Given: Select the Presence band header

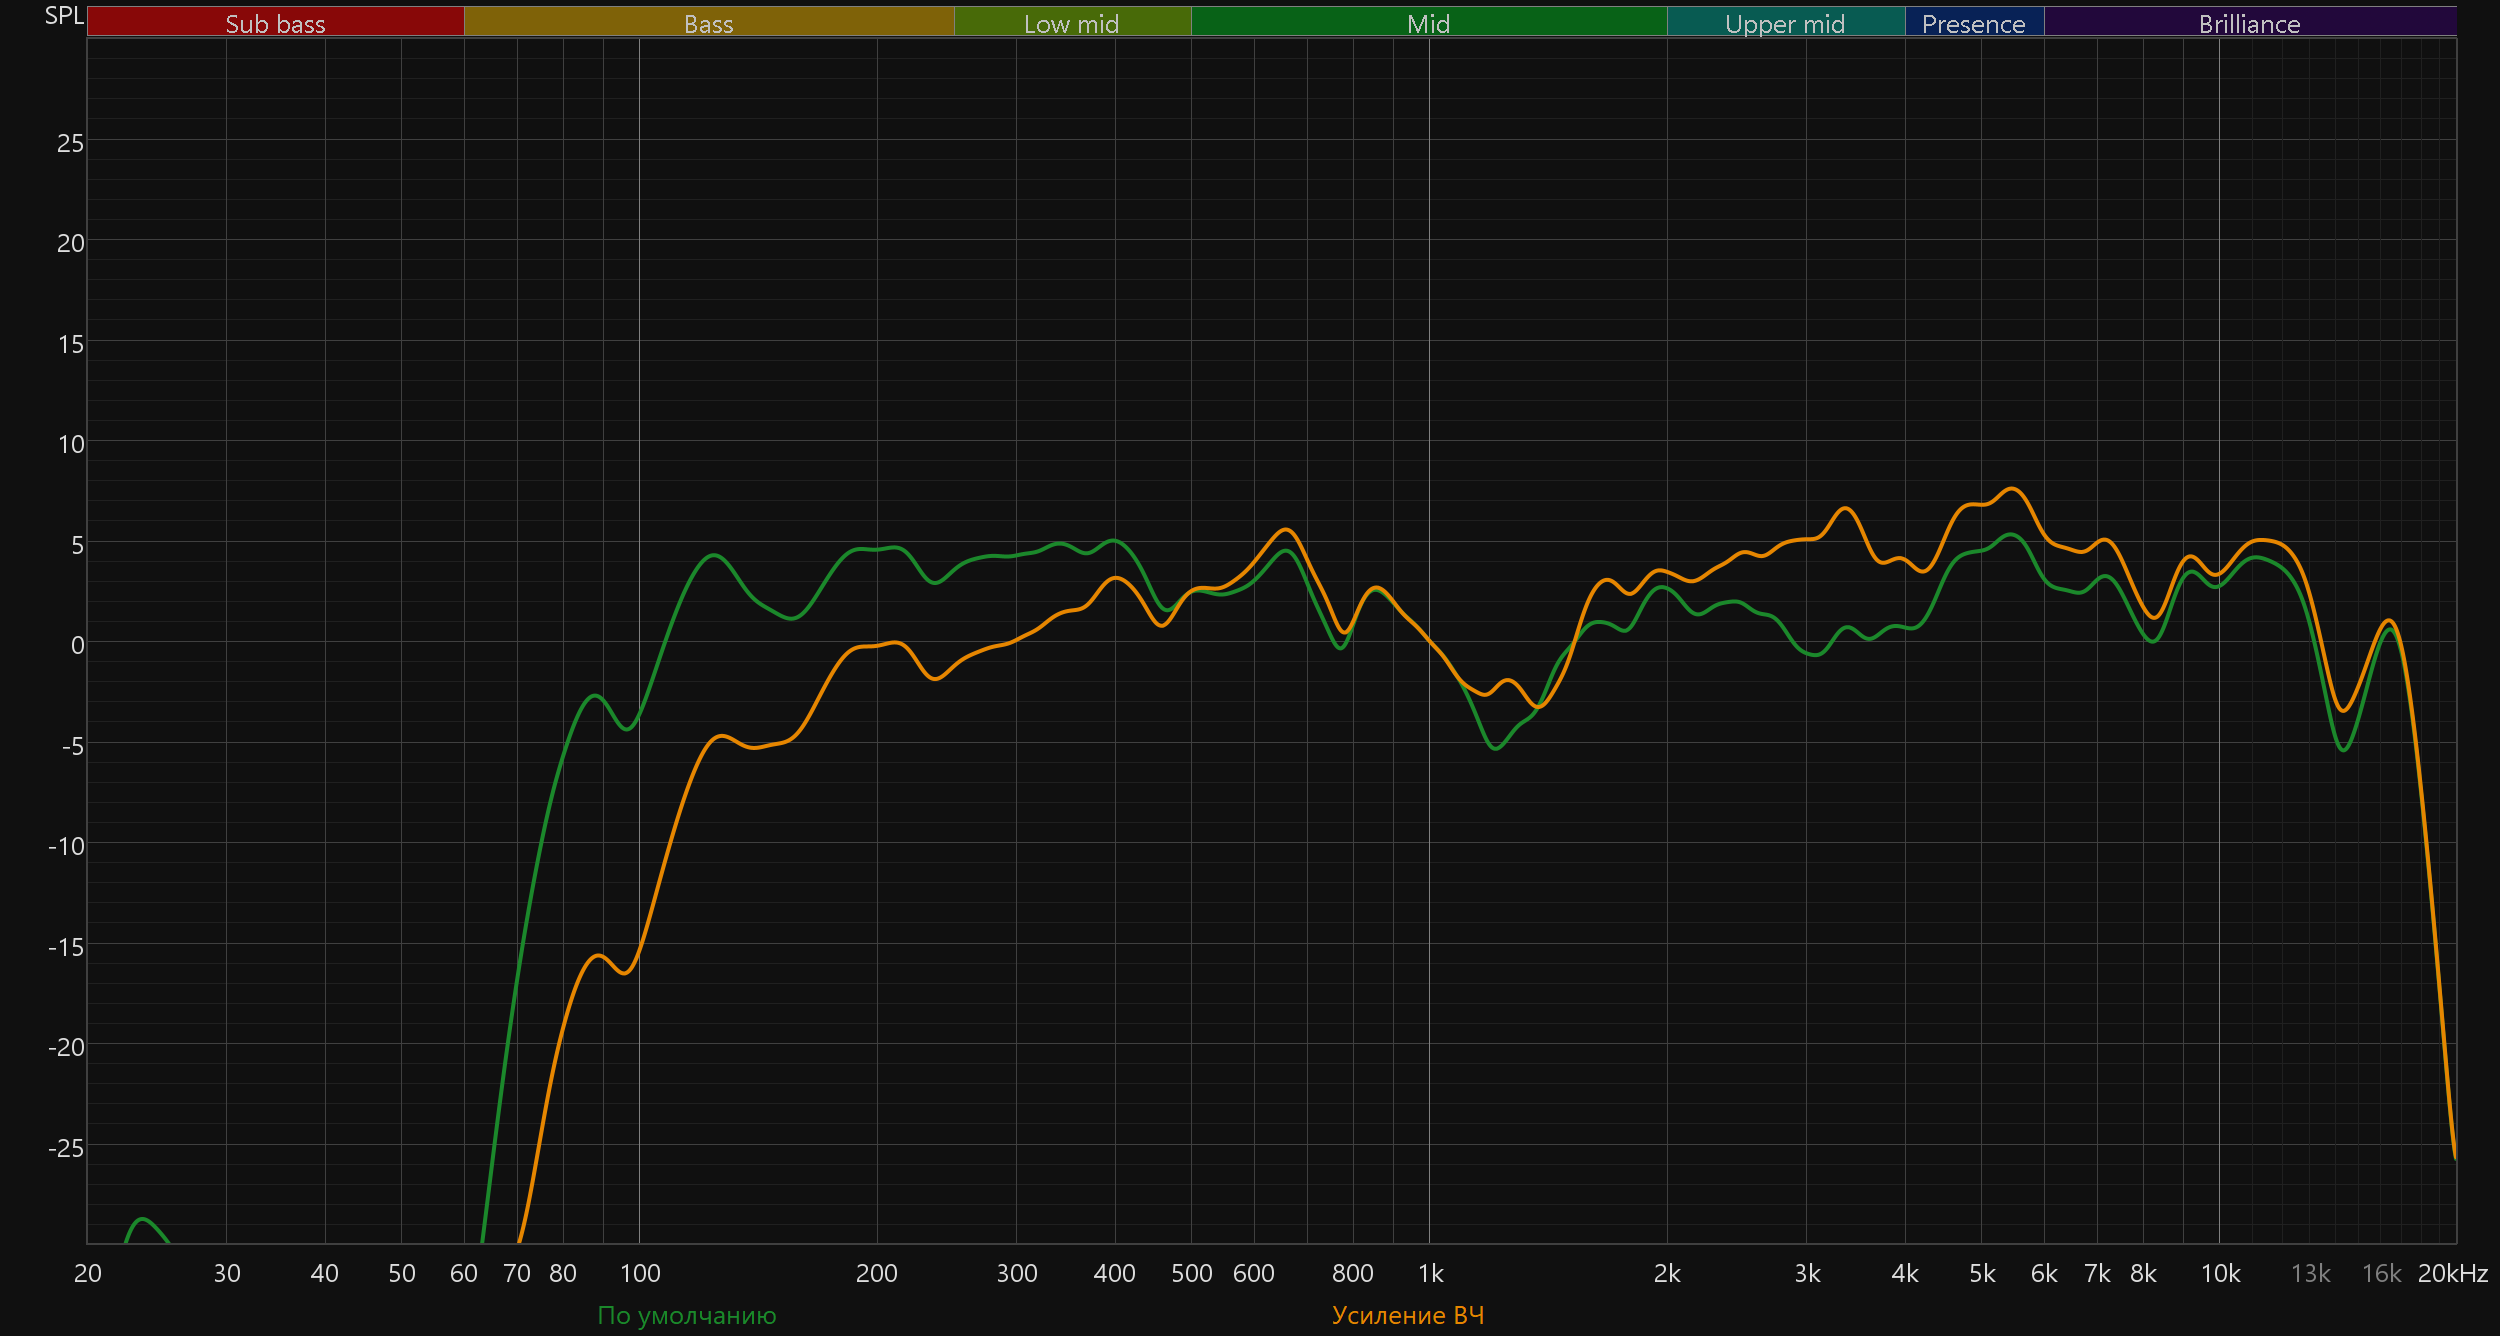Looking at the screenshot, I should pos(1973,23).
